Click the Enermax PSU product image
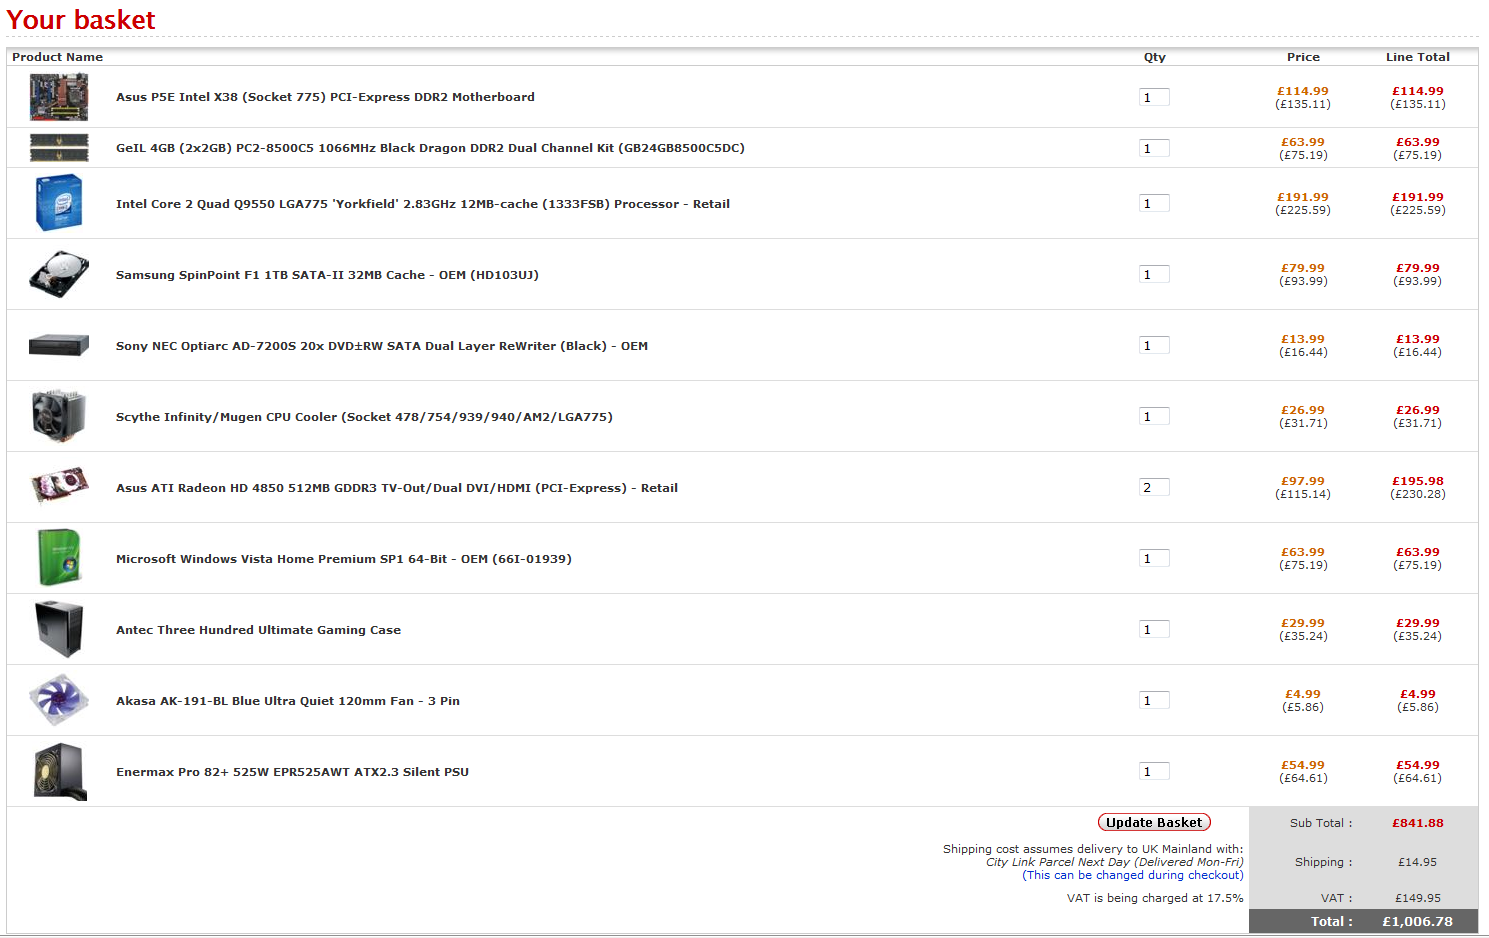 [59, 771]
